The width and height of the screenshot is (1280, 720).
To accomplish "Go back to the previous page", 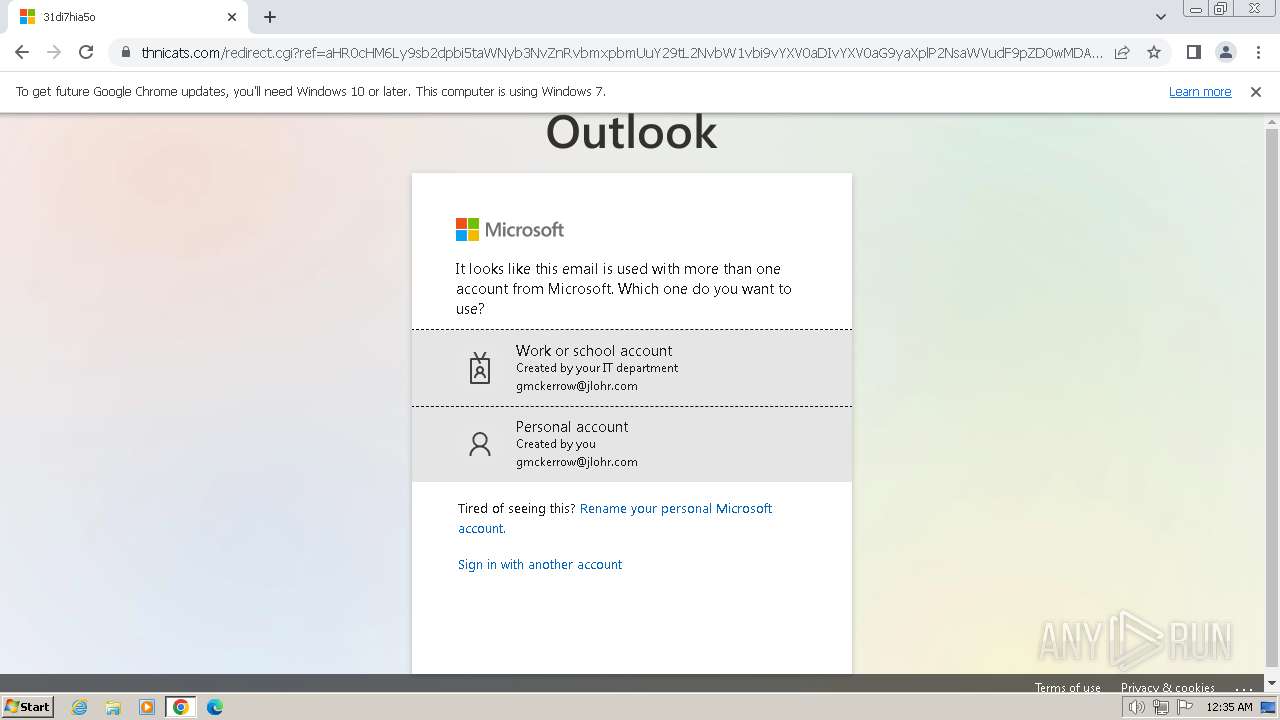I will click(x=22, y=52).
